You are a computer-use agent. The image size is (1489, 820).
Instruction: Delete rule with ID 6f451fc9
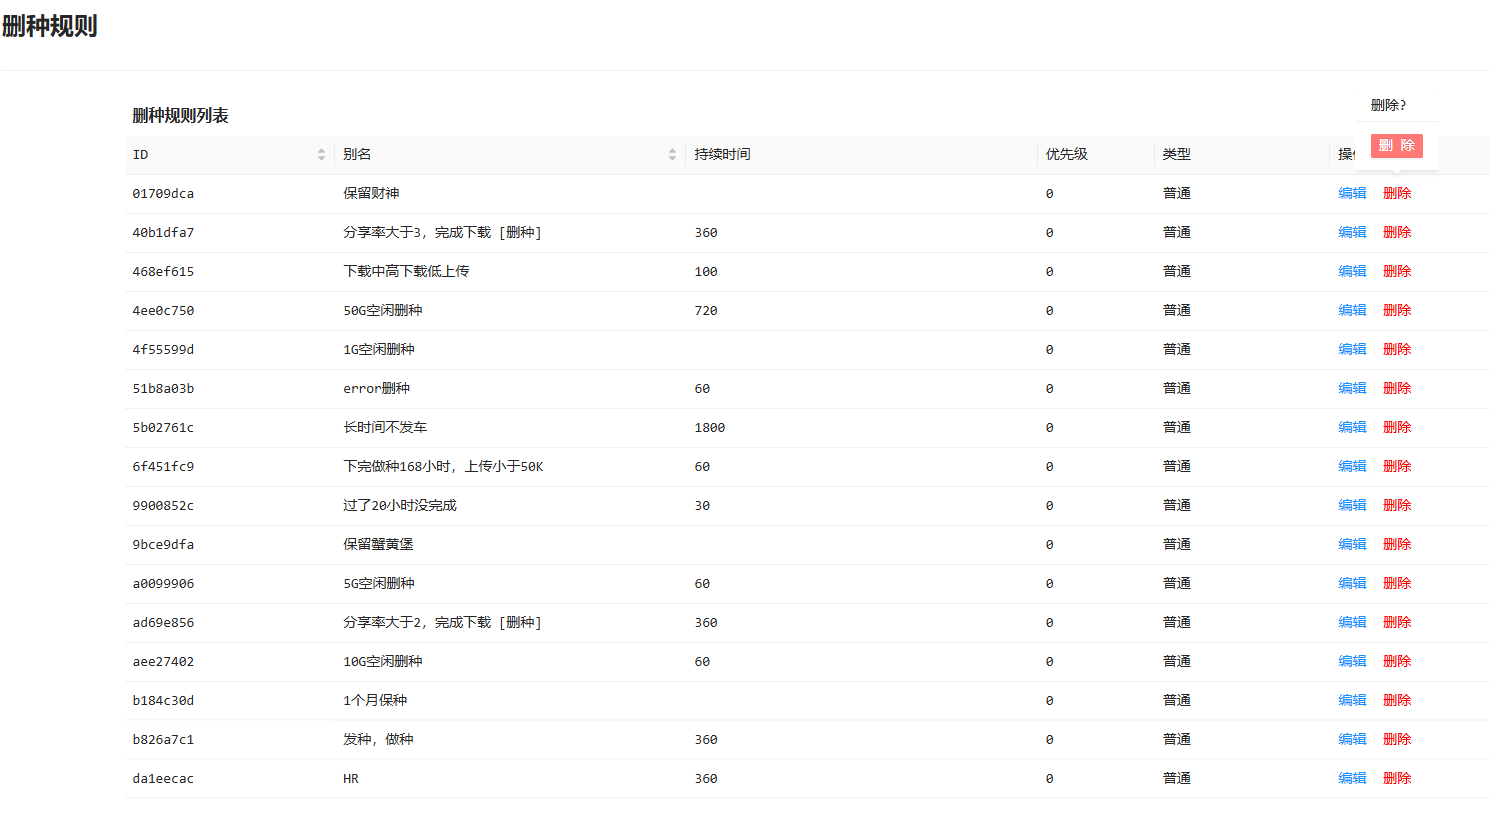pyautogui.click(x=1396, y=467)
